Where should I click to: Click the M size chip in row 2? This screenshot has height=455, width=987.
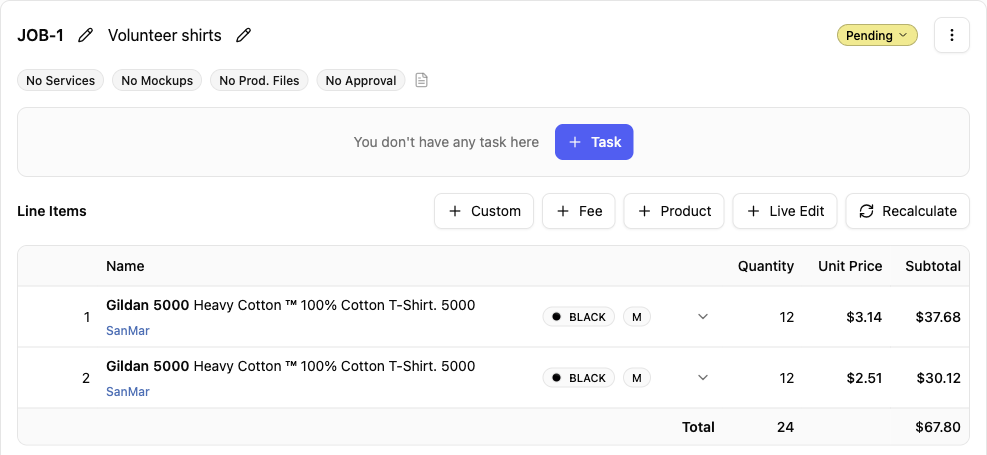coord(636,378)
